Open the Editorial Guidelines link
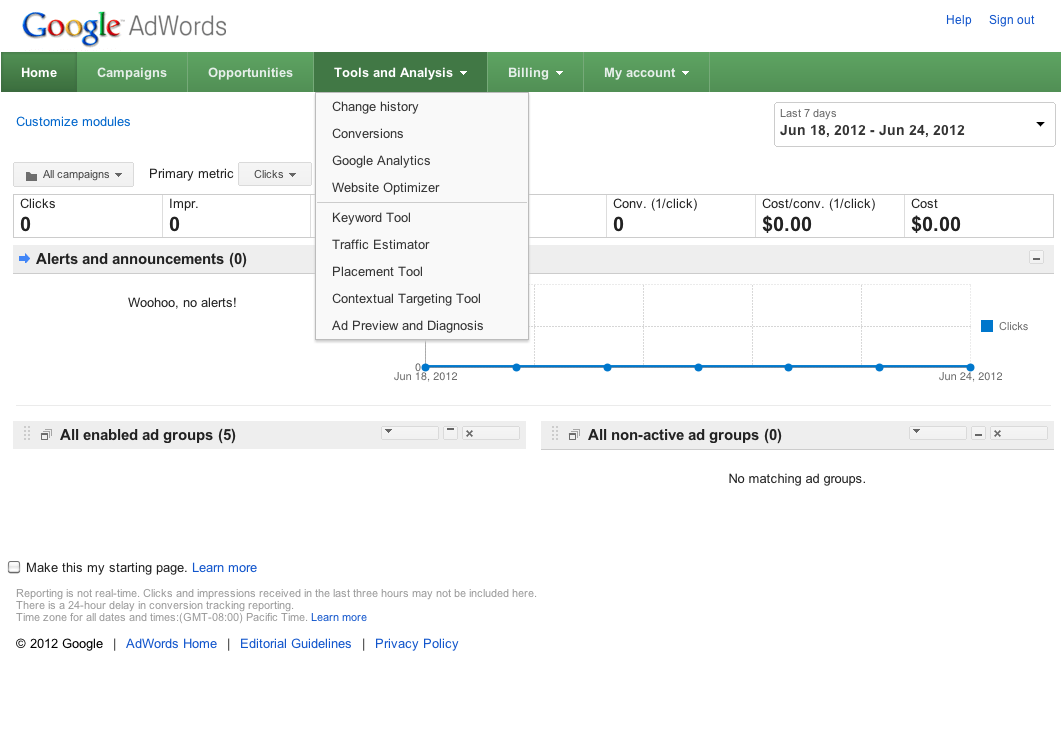This screenshot has width=1062, height=747. click(x=295, y=644)
